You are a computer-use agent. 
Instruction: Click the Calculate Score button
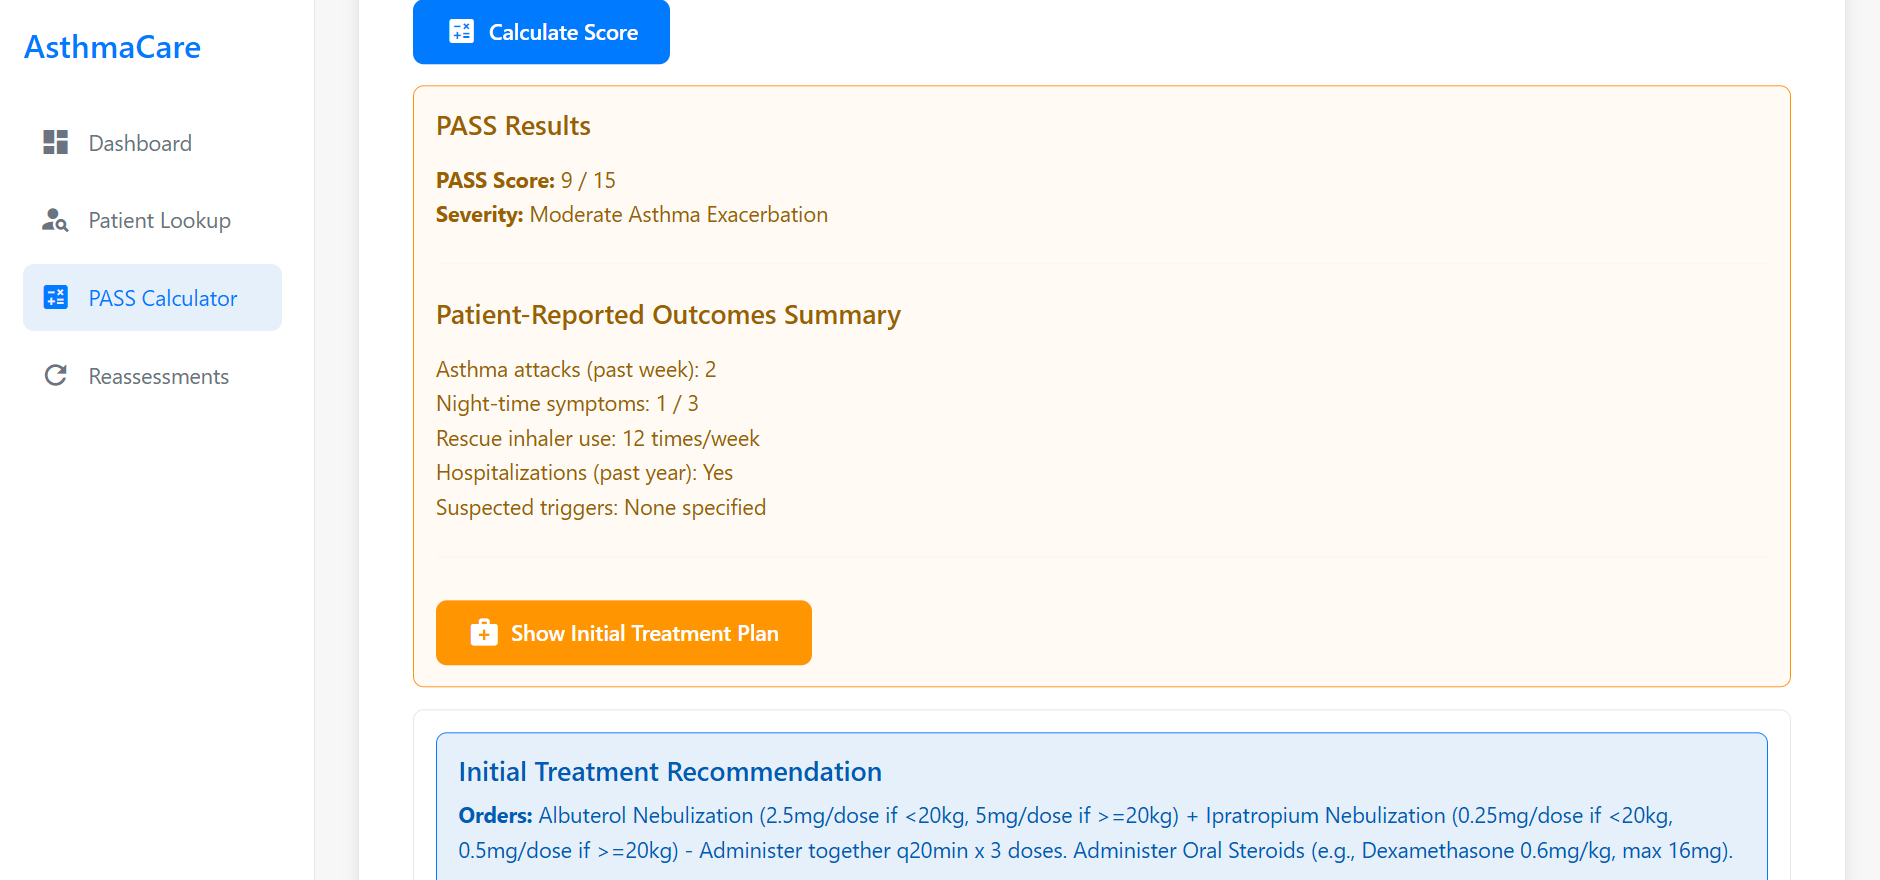pos(541,32)
